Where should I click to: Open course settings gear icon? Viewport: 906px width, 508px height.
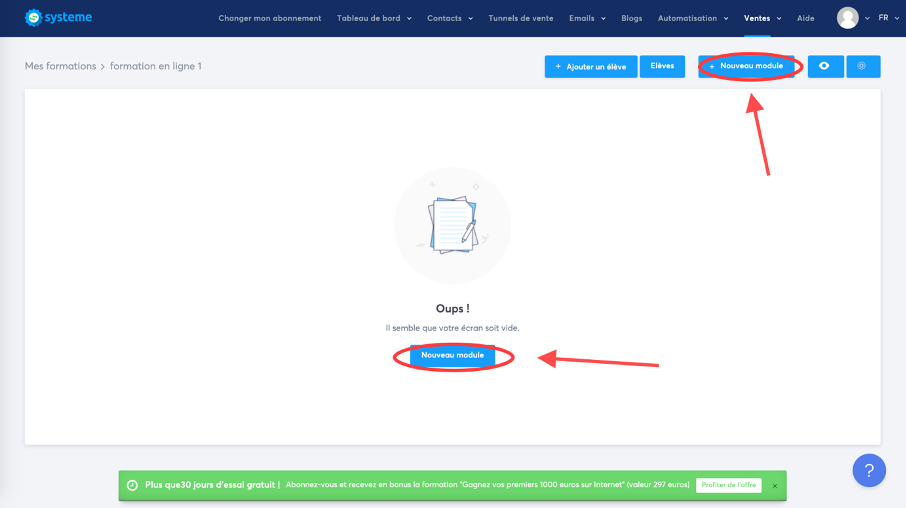tap(863, 66)
